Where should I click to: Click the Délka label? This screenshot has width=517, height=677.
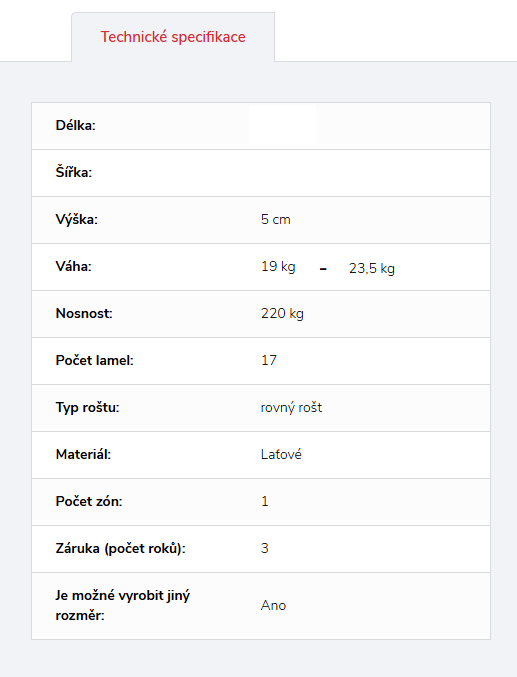point(76,126)
